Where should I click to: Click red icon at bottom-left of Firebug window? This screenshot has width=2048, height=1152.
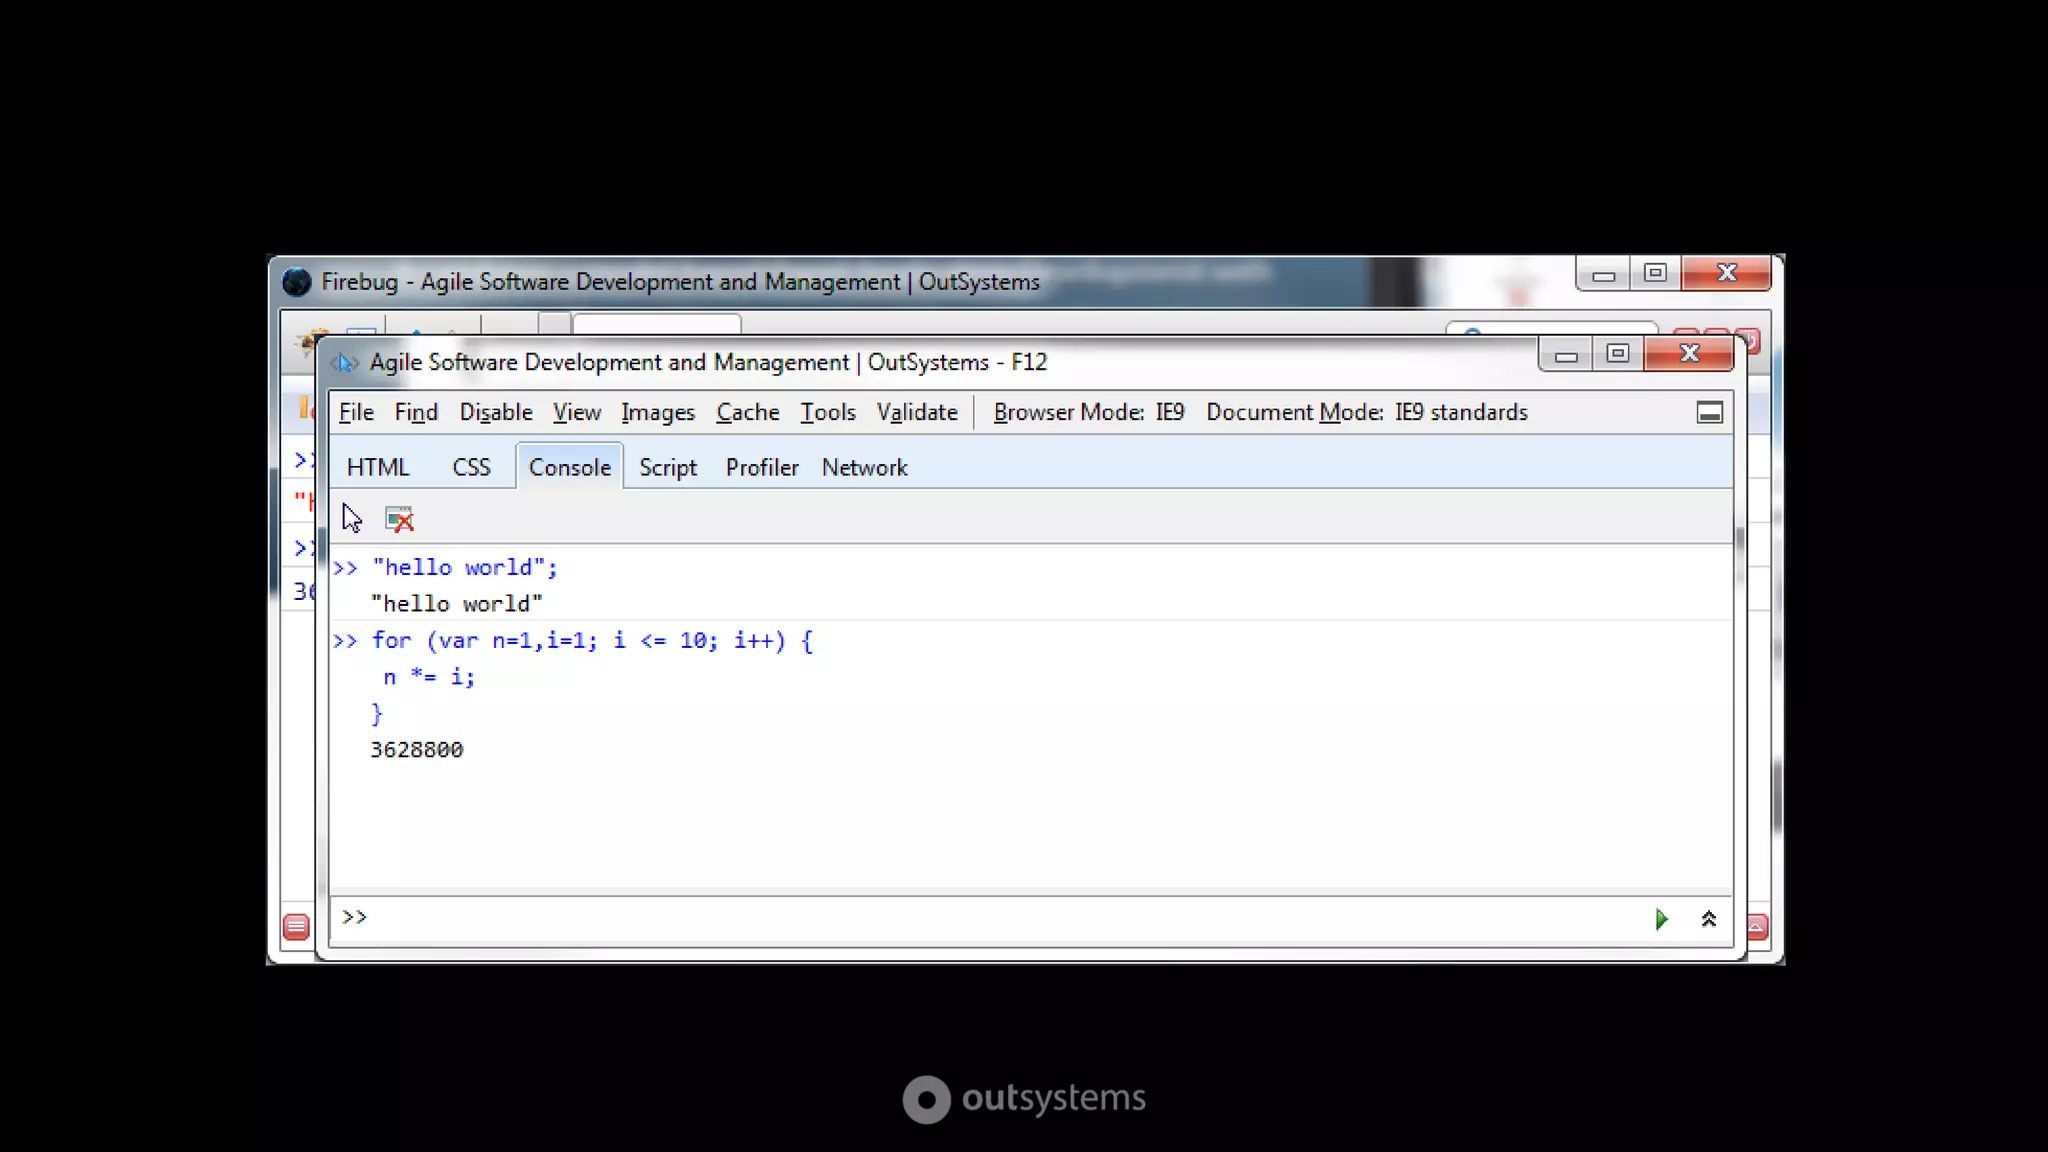296,927
